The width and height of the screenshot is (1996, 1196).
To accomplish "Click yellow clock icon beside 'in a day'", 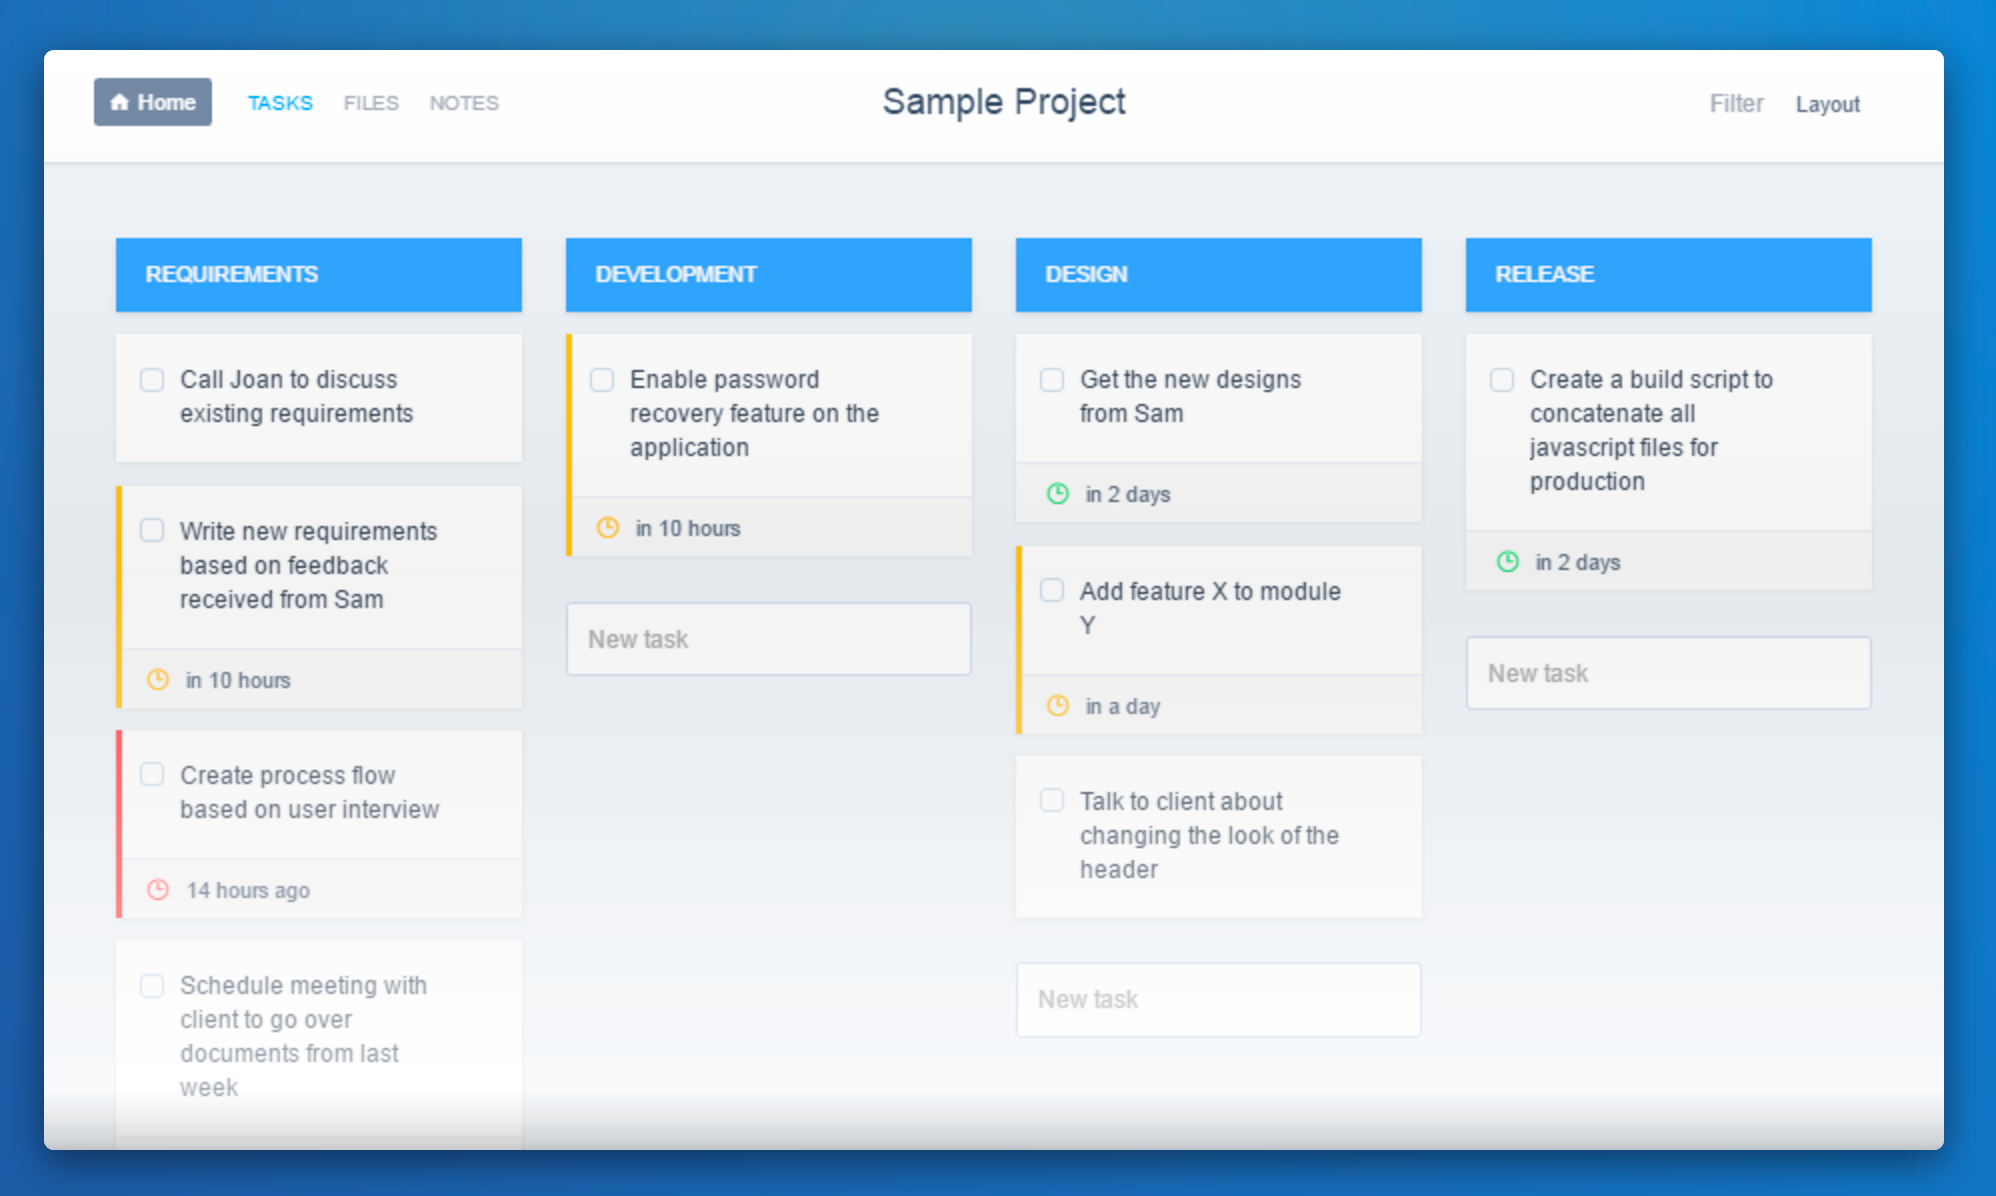I will (1058, 706).
